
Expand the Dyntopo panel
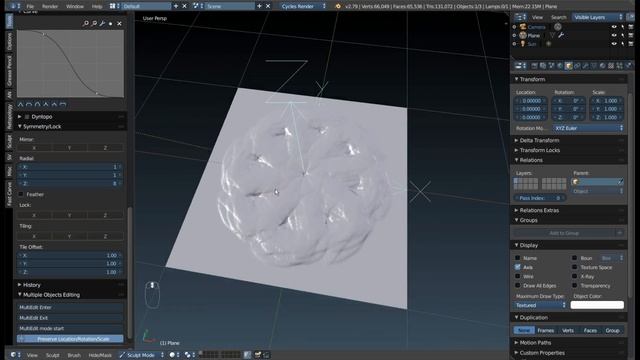tap(20, 116)
